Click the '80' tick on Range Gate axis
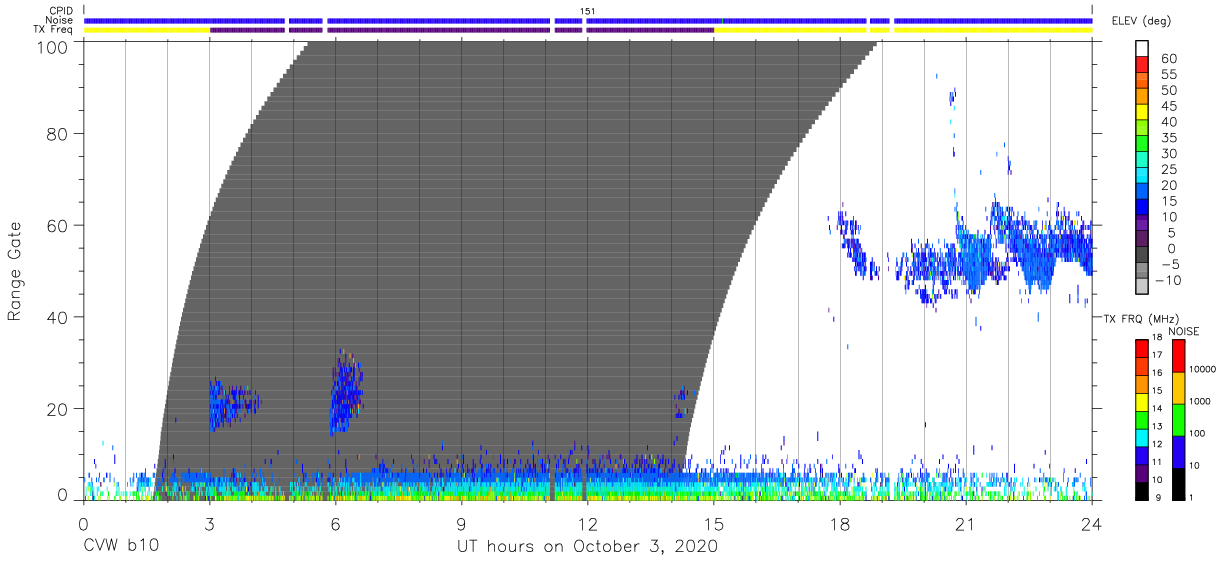The width and height of the screenshot is (1228, 567). [x=57, y=133]
